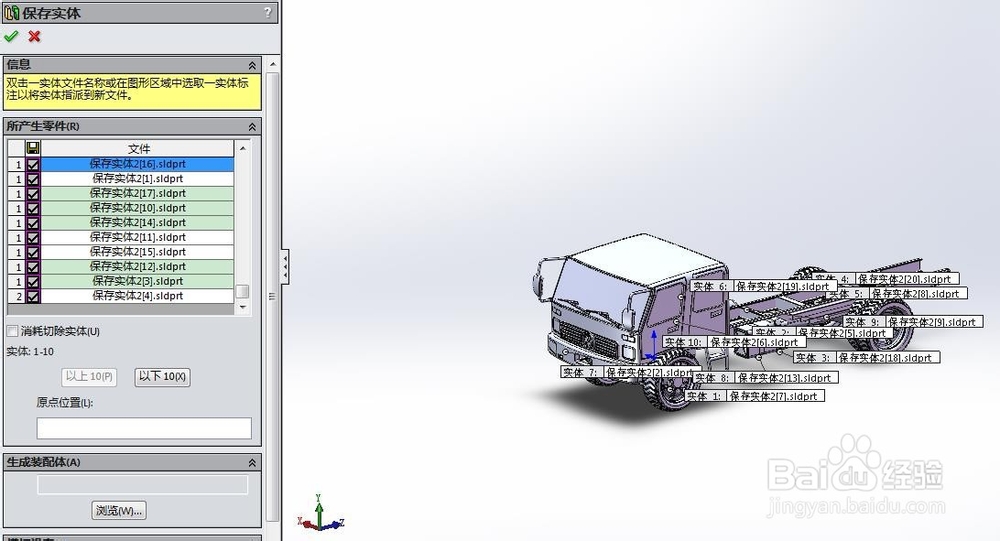
Task: Click the 实体 1 callout 保存实体2[7].sldprt
Action: 754,396
